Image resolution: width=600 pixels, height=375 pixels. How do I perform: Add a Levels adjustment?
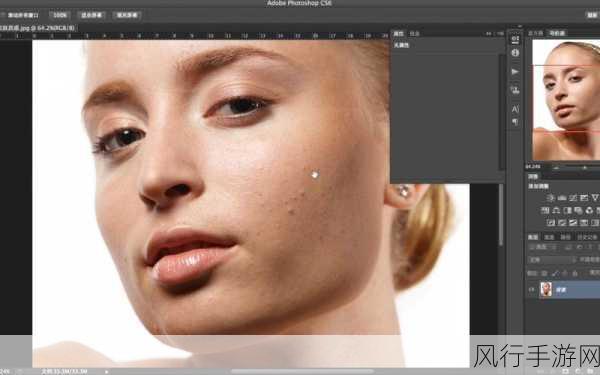pyautogui.click(x=562, y=198)
